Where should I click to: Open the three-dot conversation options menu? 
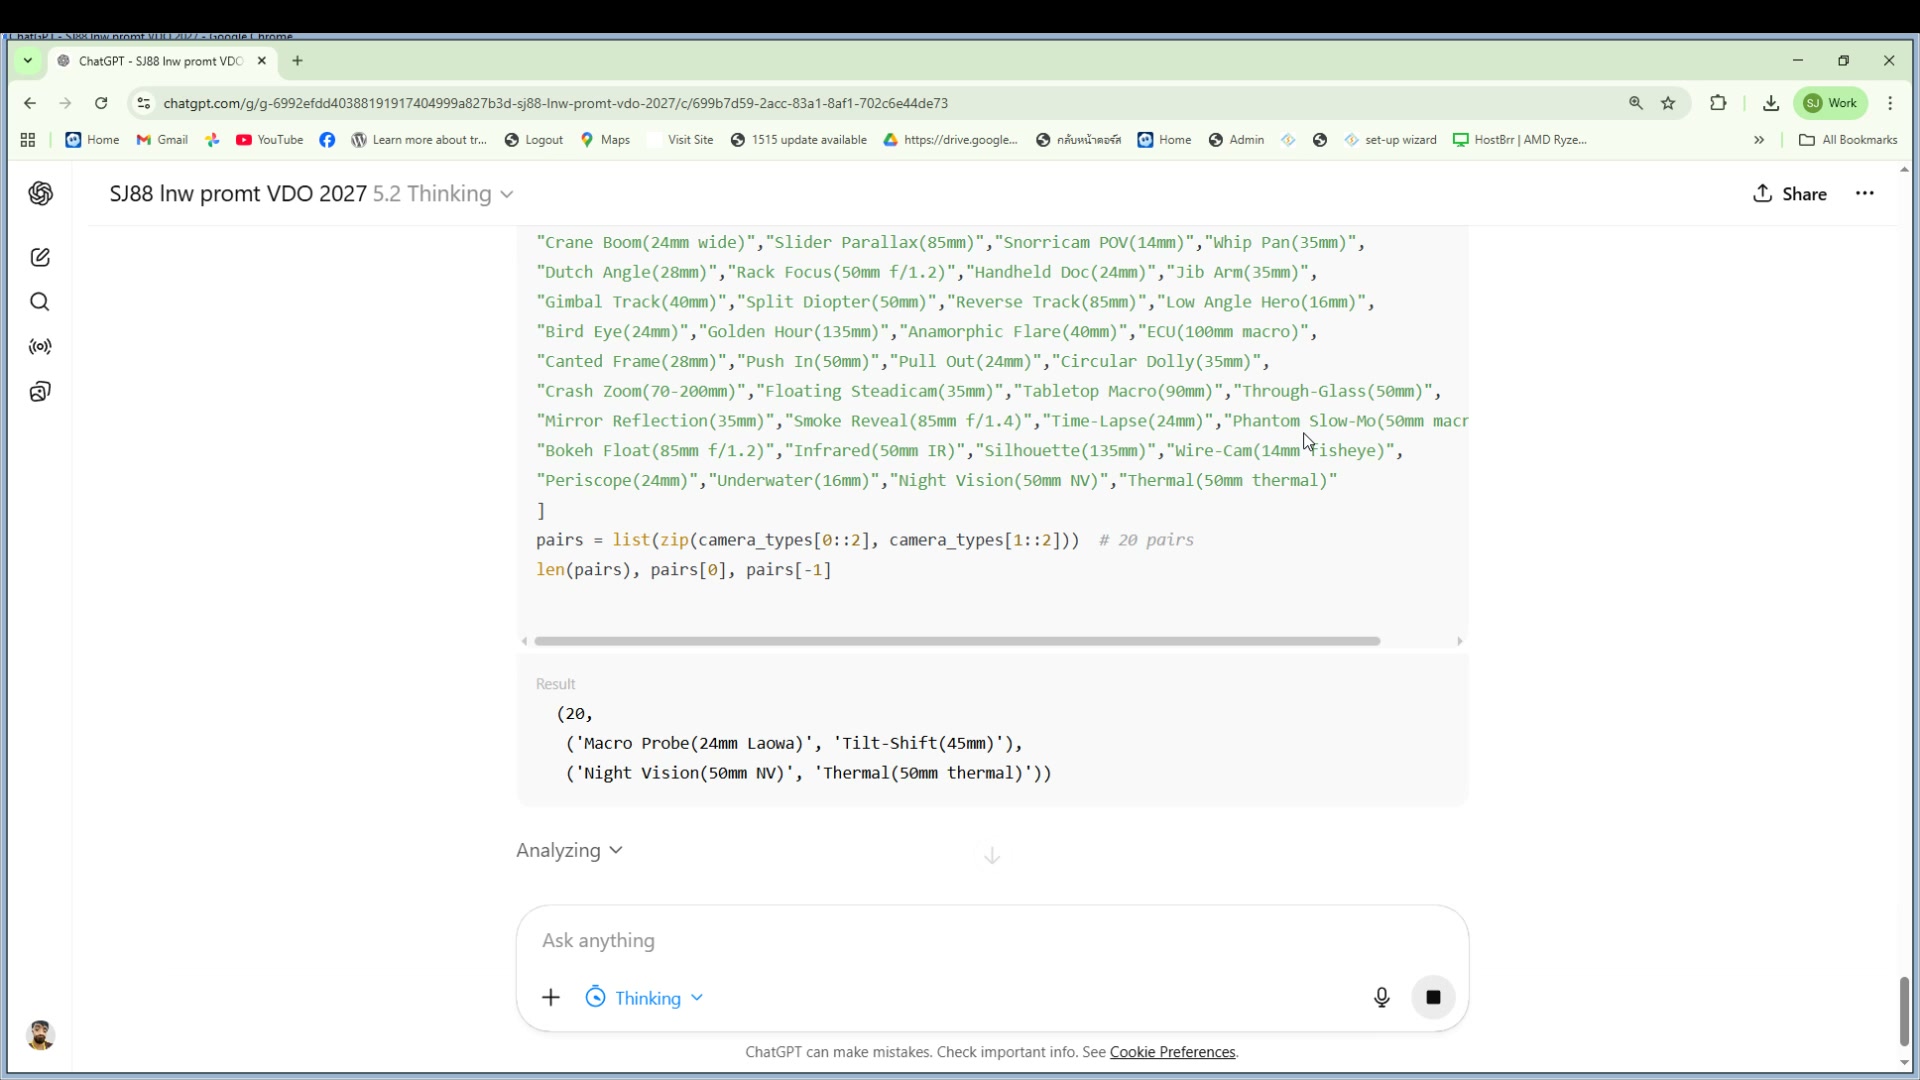click(x=1864, y=194)
